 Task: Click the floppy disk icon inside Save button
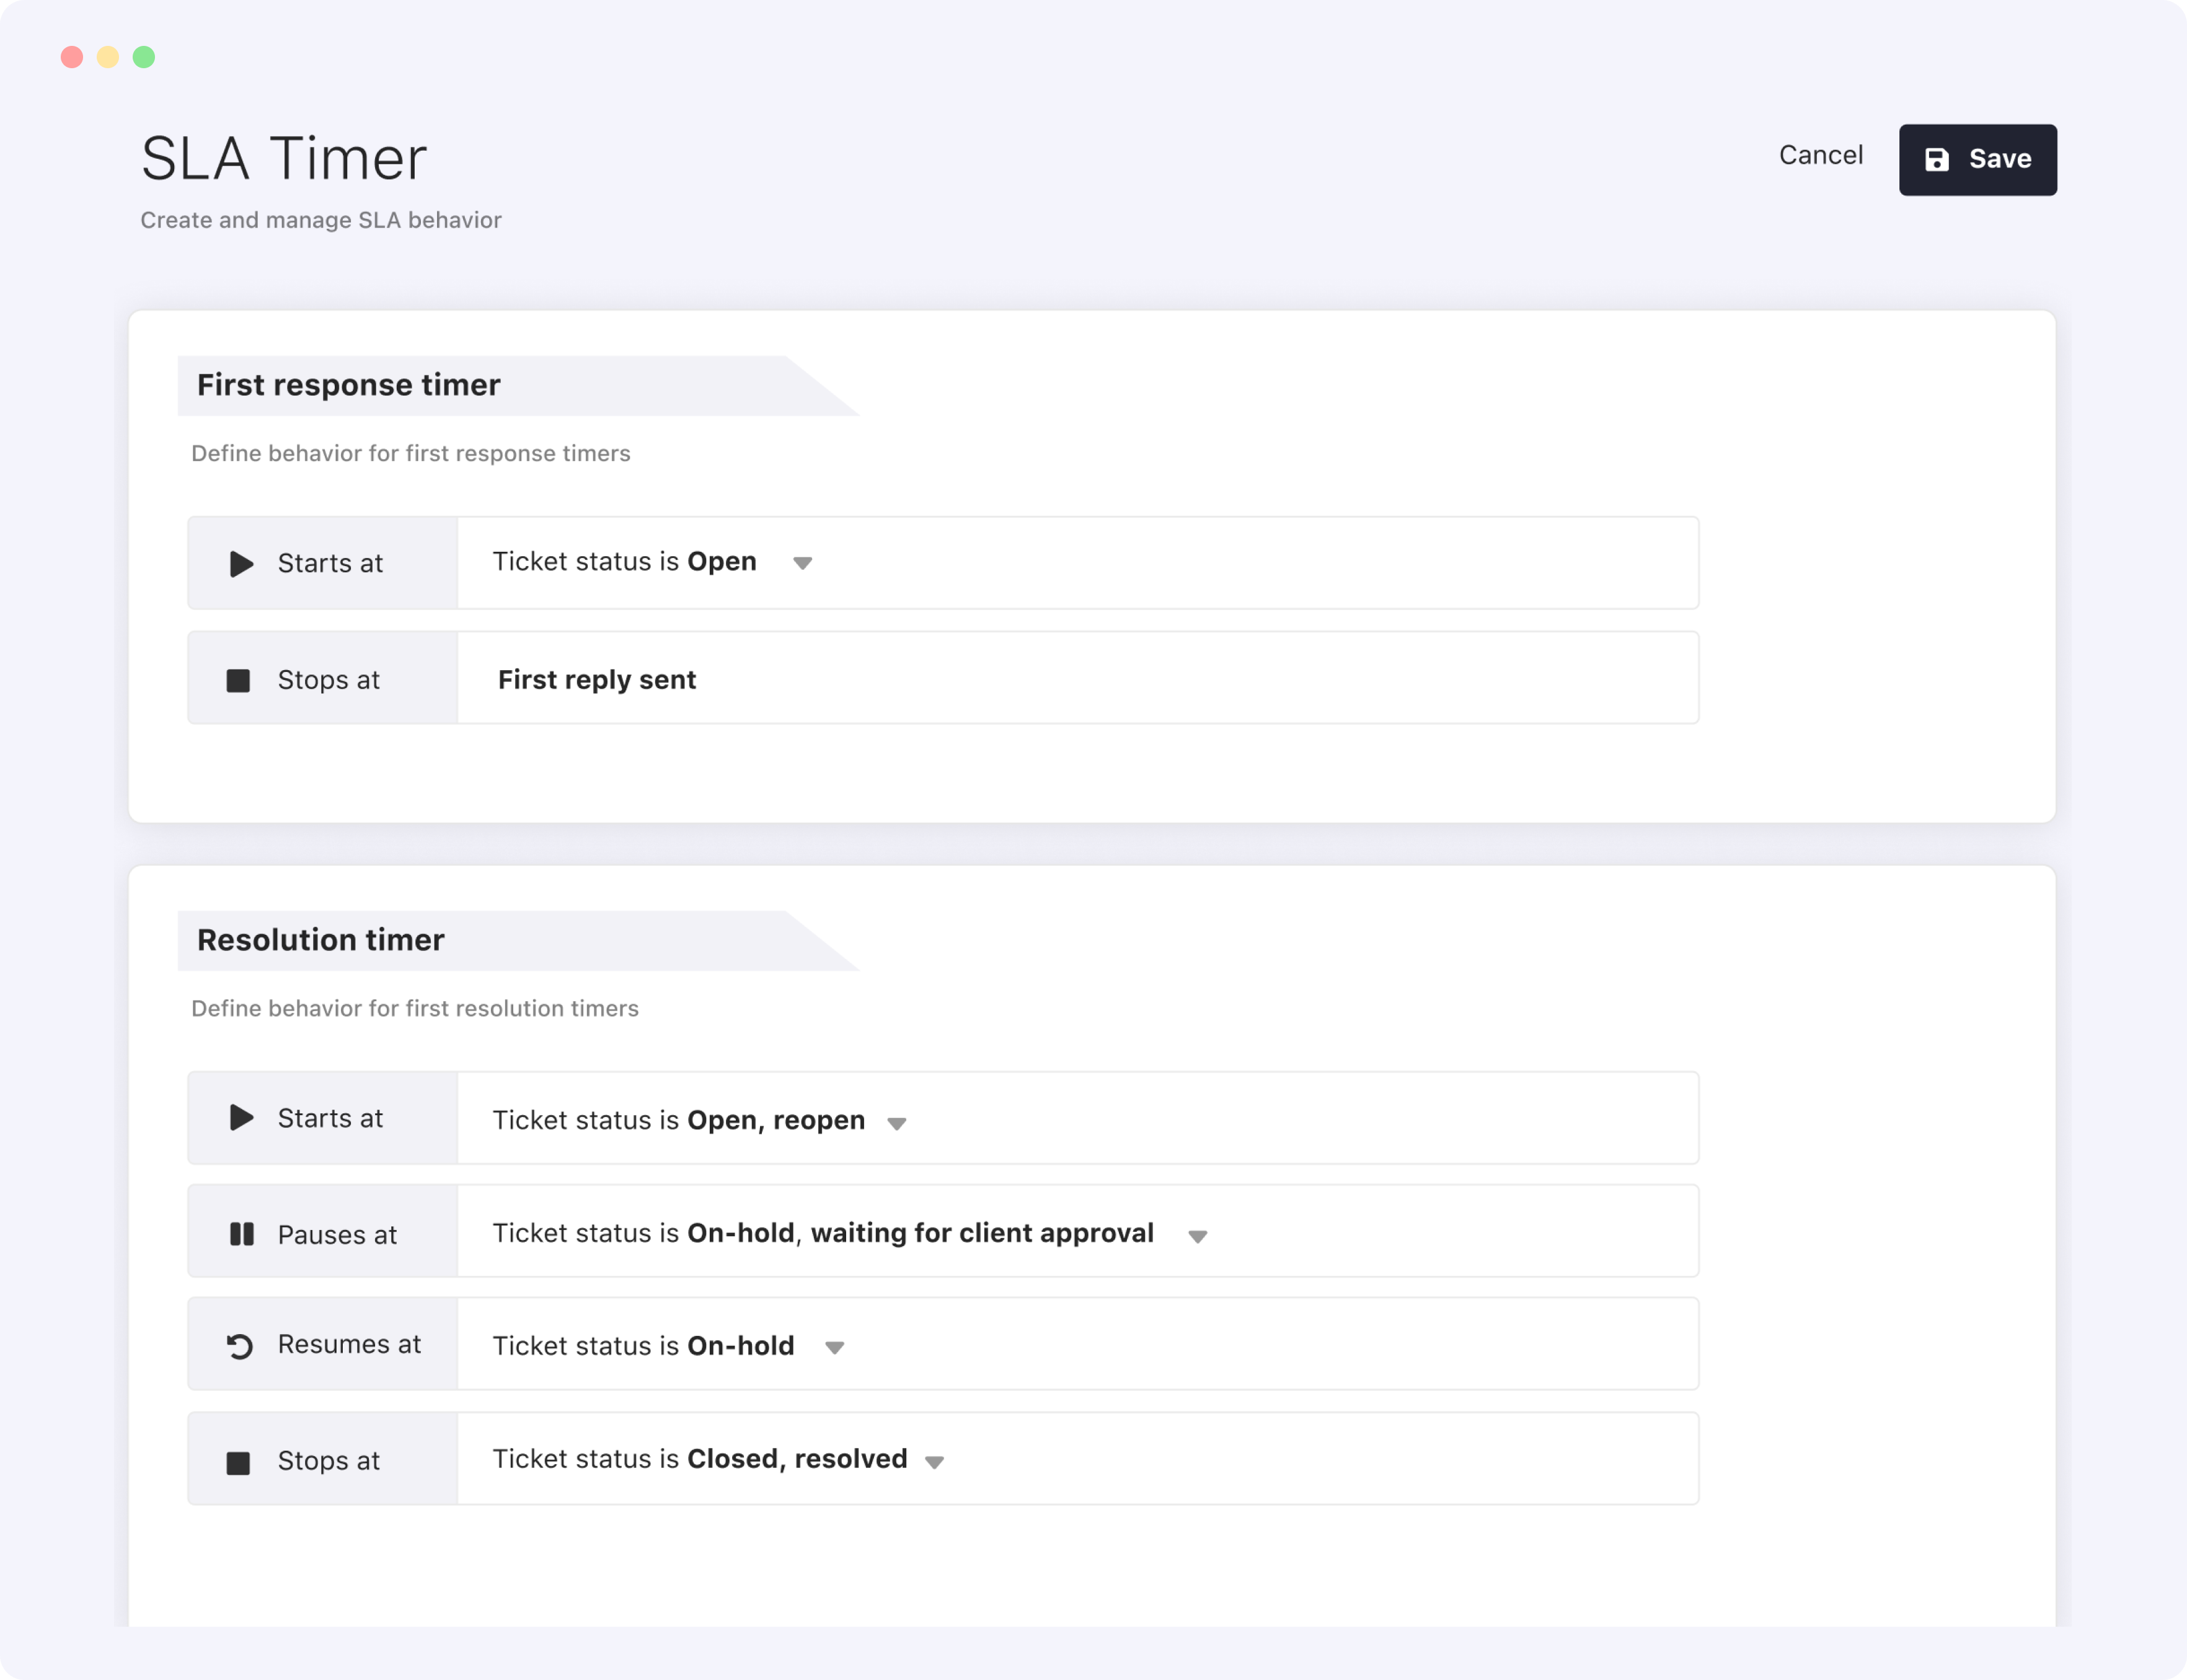tap(1938, 158)
